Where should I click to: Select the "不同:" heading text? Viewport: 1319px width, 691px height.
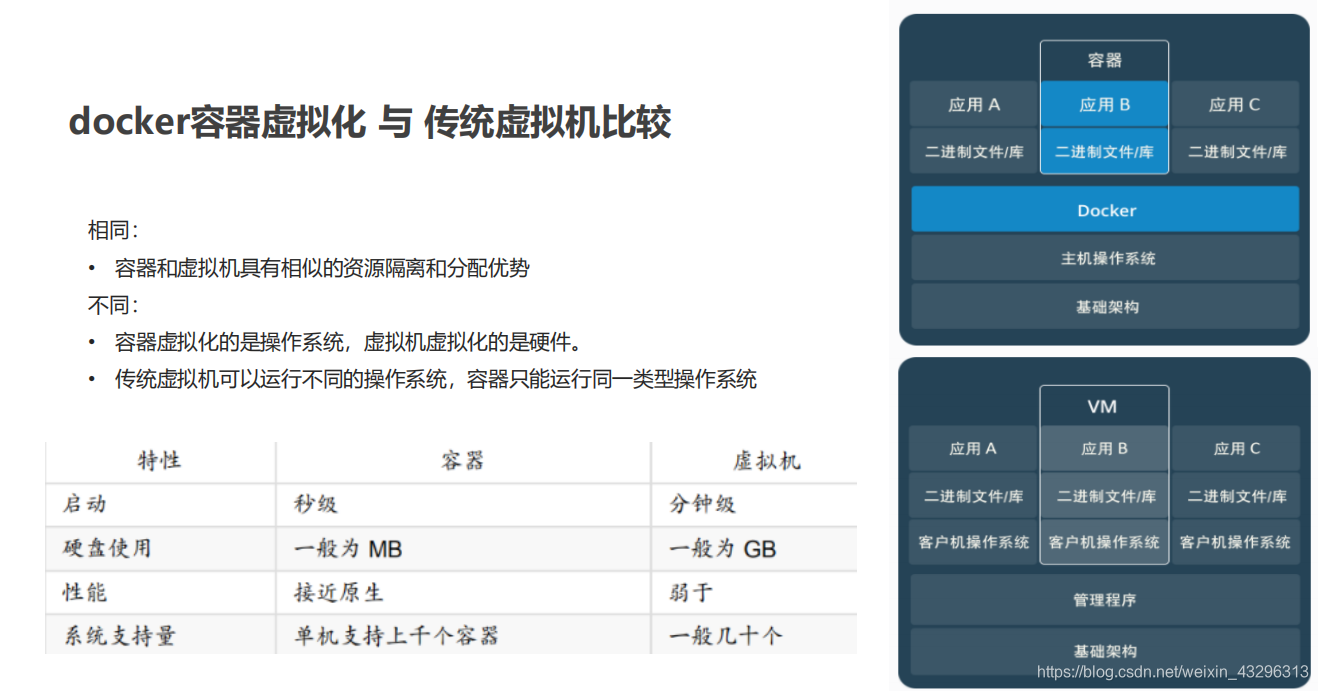[x=114, y=305]
